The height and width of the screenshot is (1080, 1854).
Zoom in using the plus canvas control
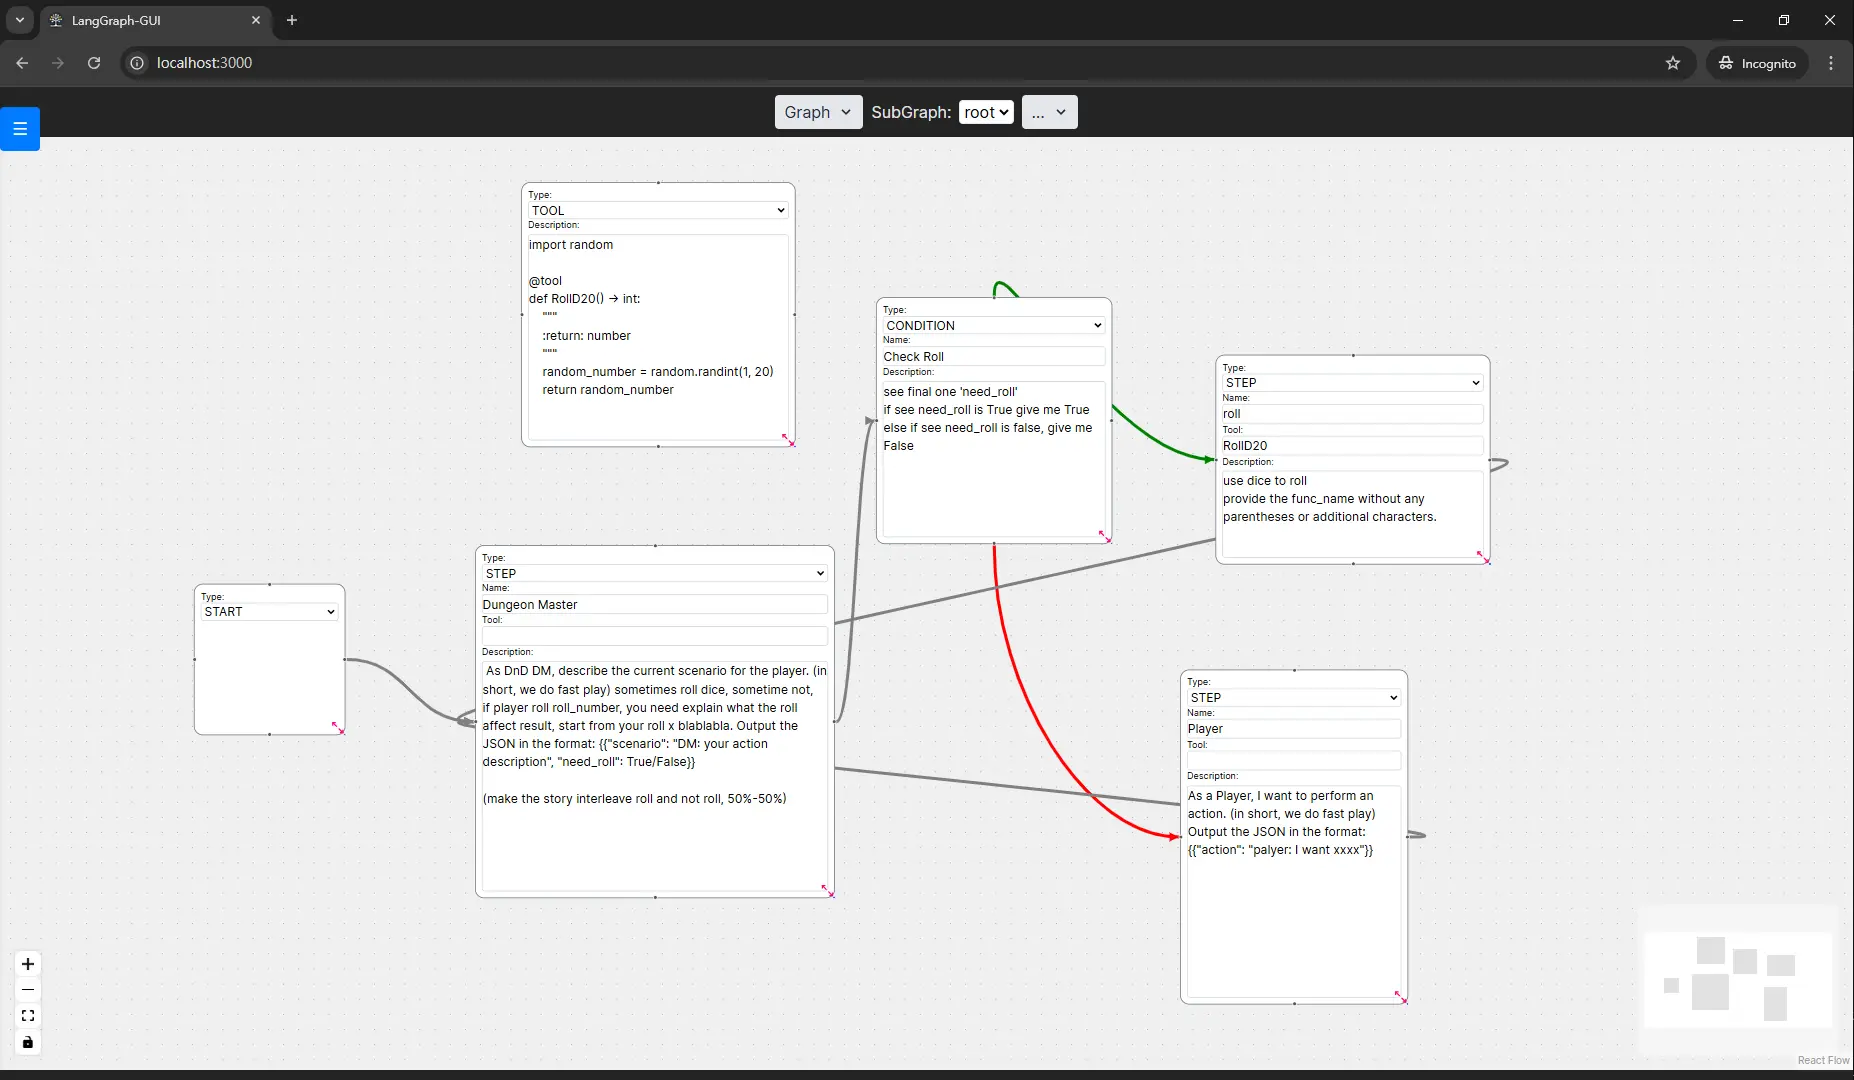[x=27, y=964]
